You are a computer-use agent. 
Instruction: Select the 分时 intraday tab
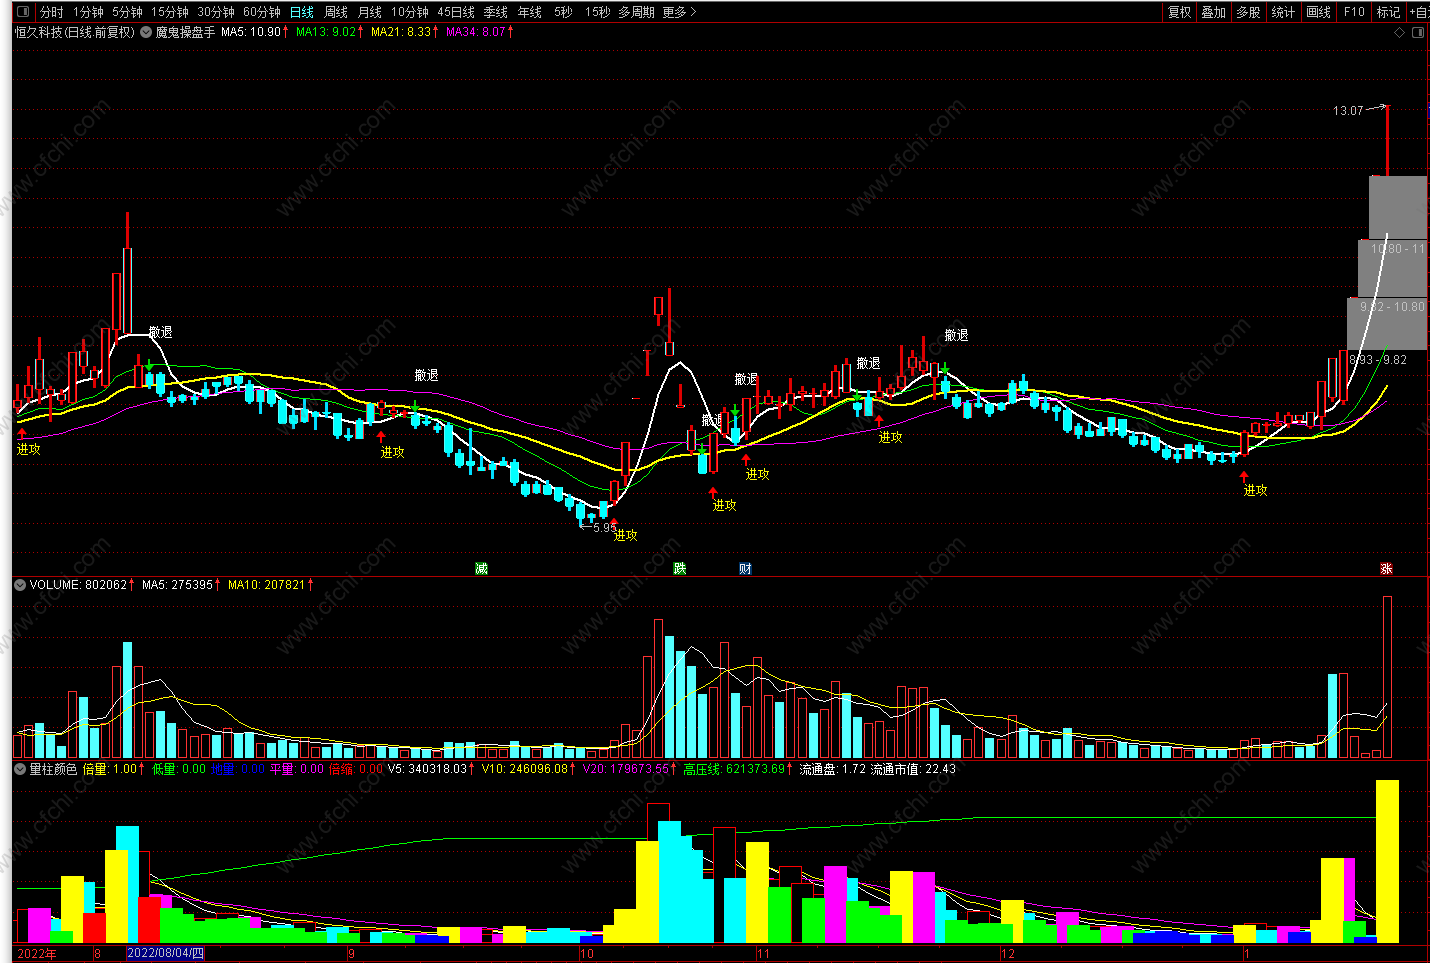(x=52, y=12)
